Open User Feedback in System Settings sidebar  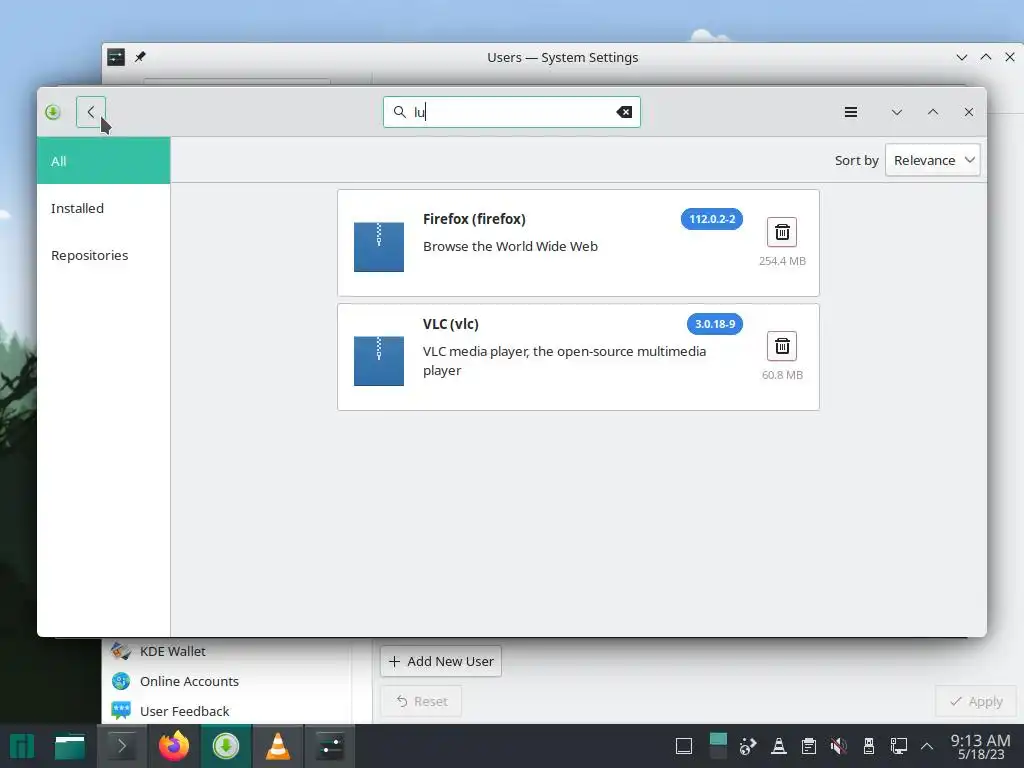click(226, 711)
